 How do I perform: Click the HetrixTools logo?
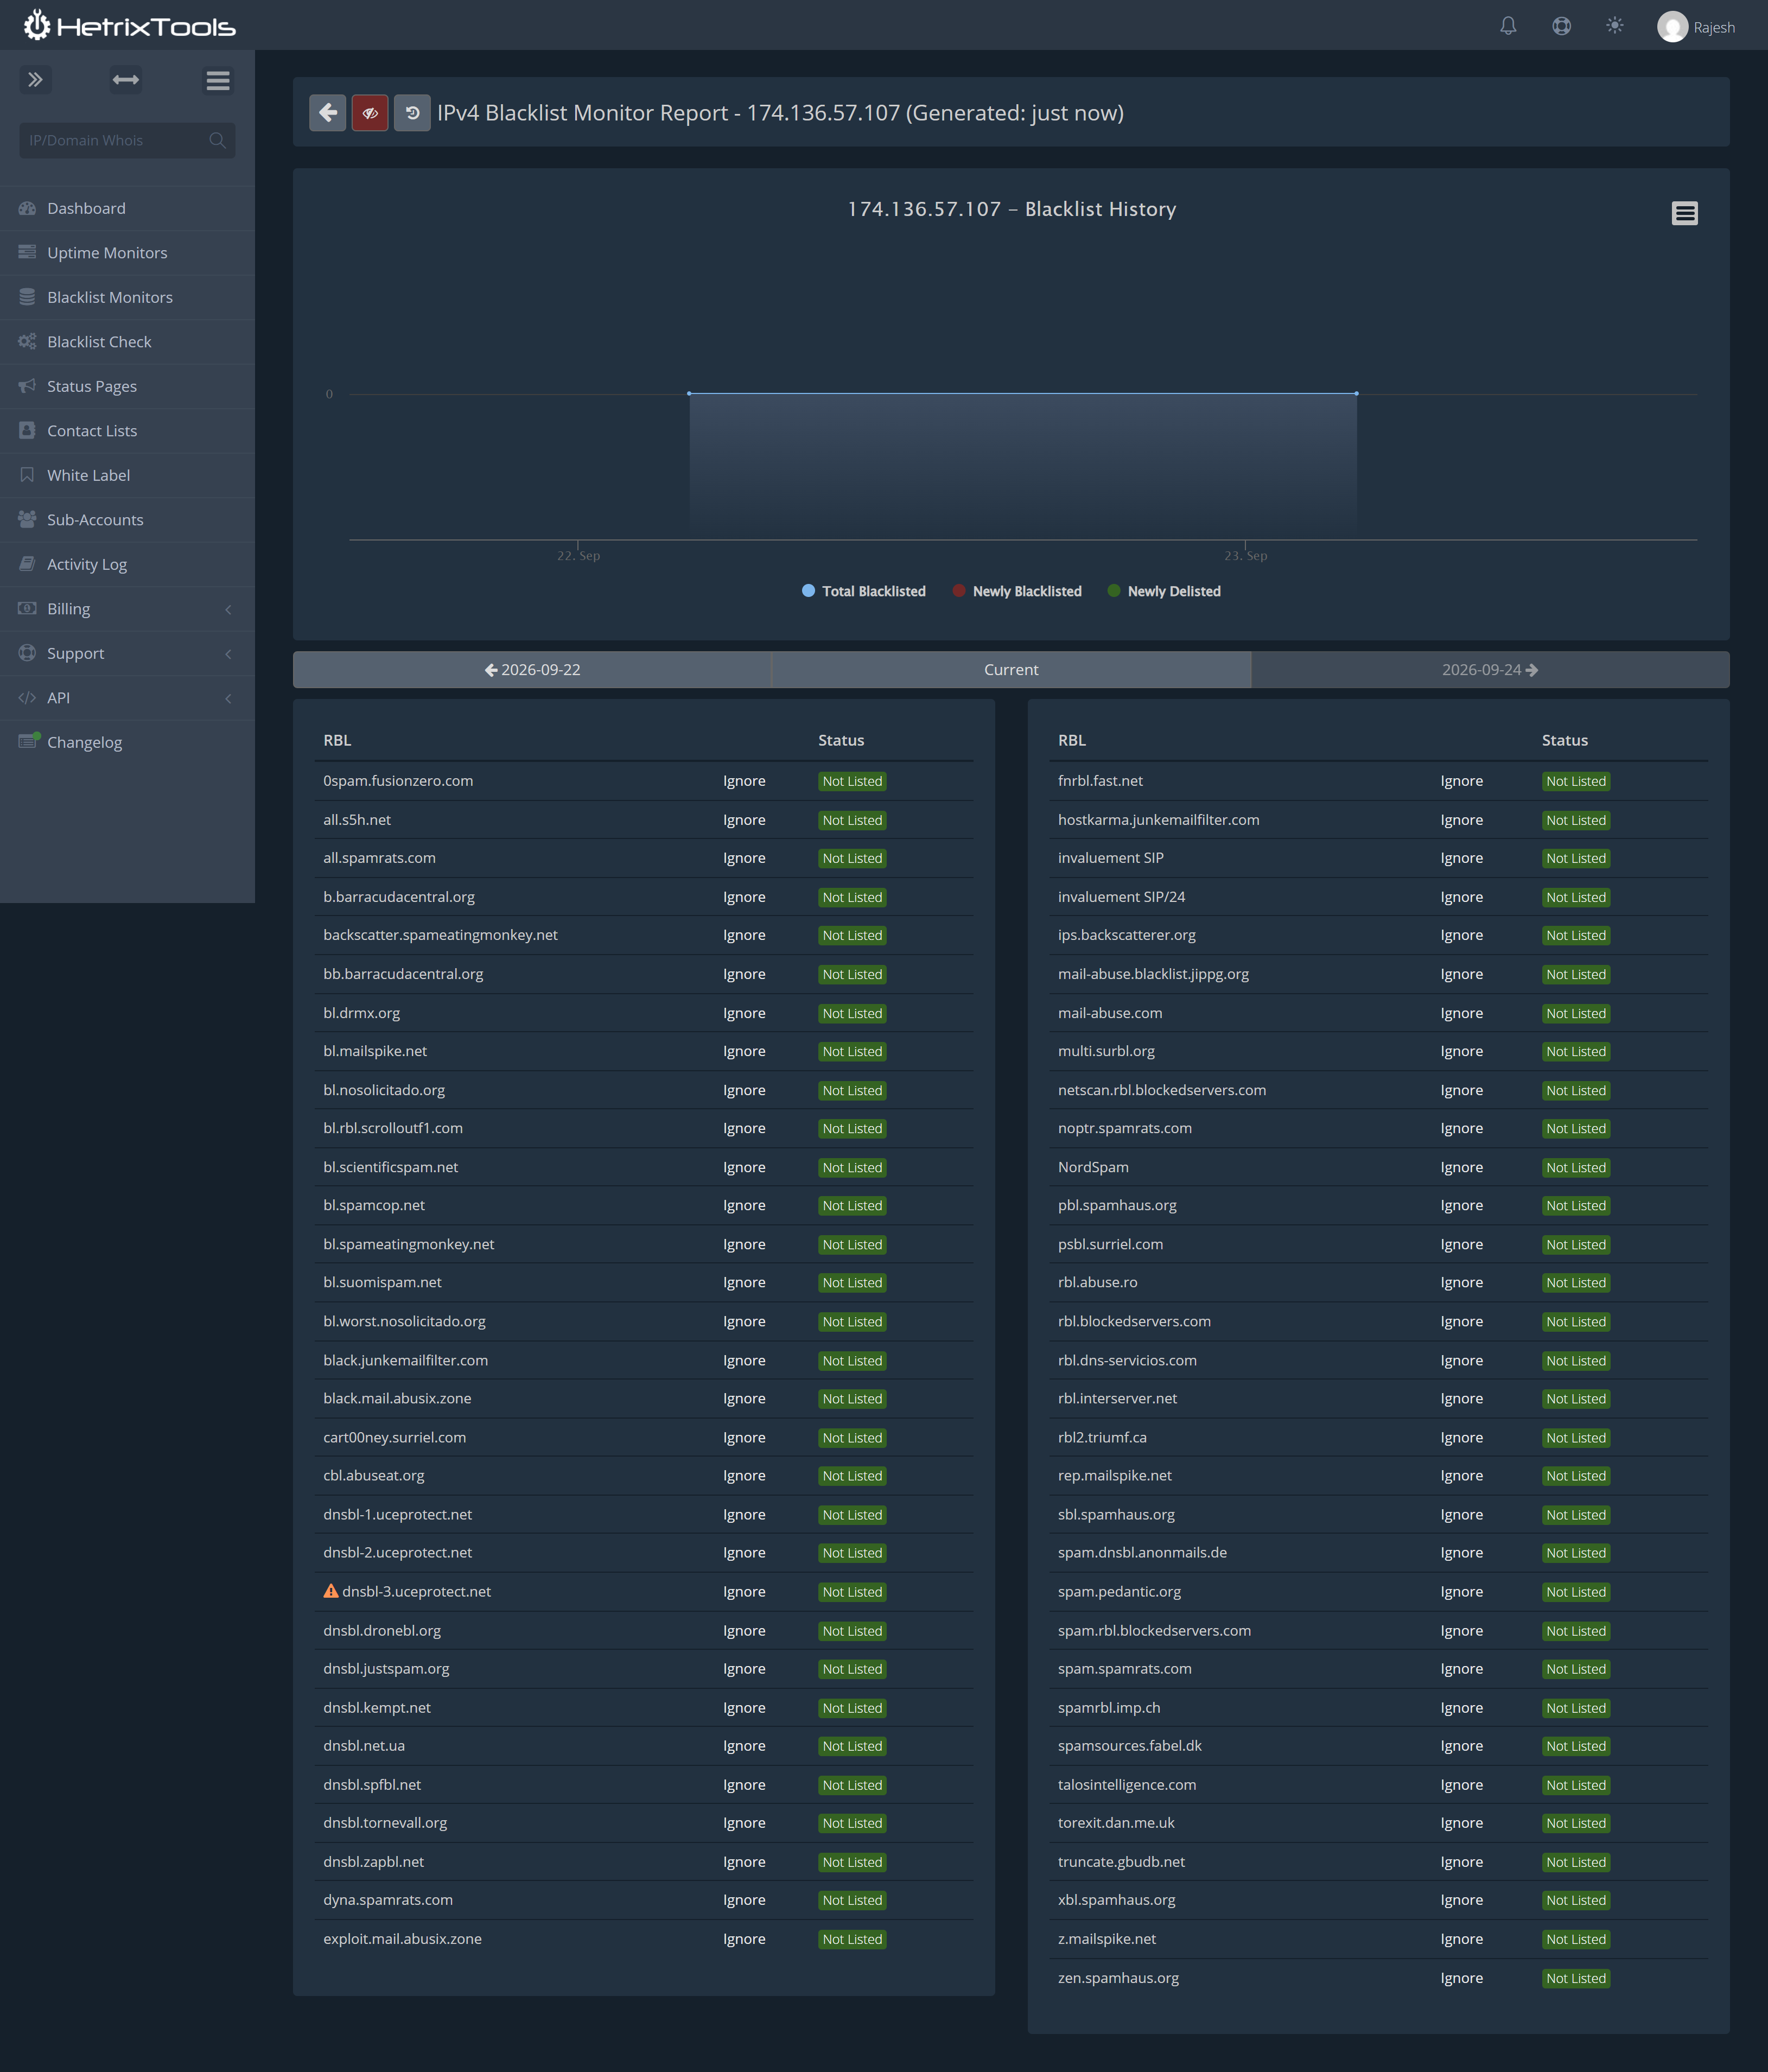pyautogui.click(x=129, y=25)
